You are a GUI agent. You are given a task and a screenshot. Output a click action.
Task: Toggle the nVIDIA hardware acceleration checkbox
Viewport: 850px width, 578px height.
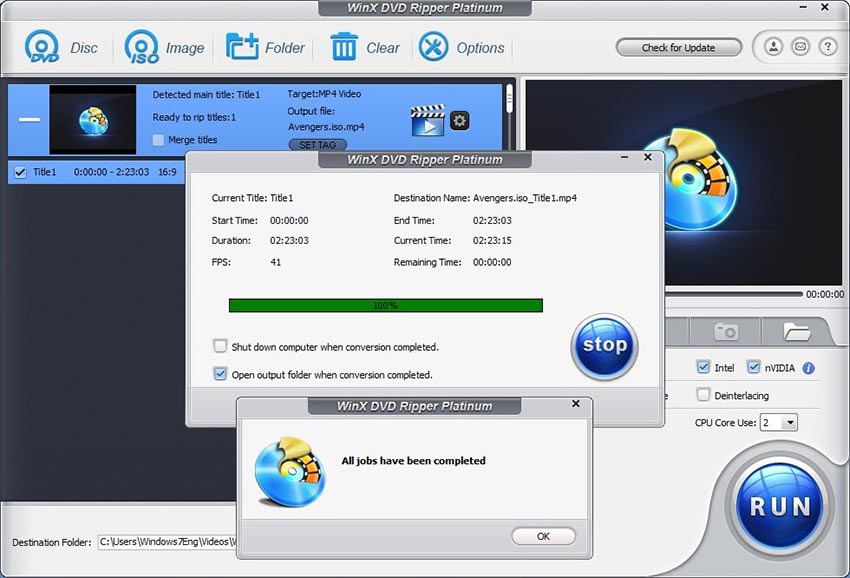tap(754, 368)
